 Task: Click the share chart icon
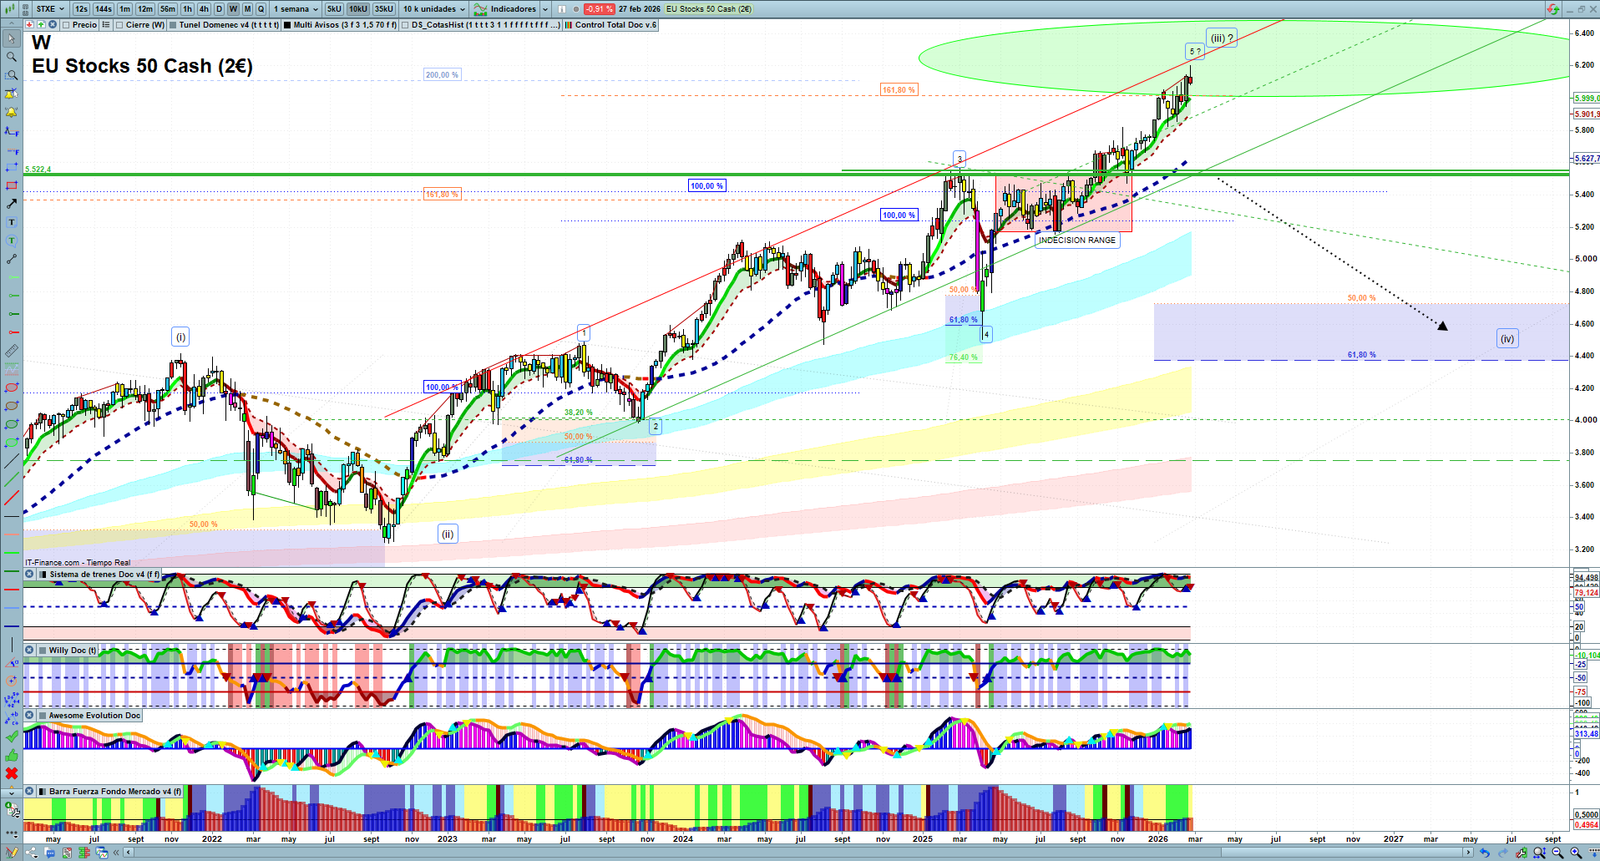pos(33,852)
